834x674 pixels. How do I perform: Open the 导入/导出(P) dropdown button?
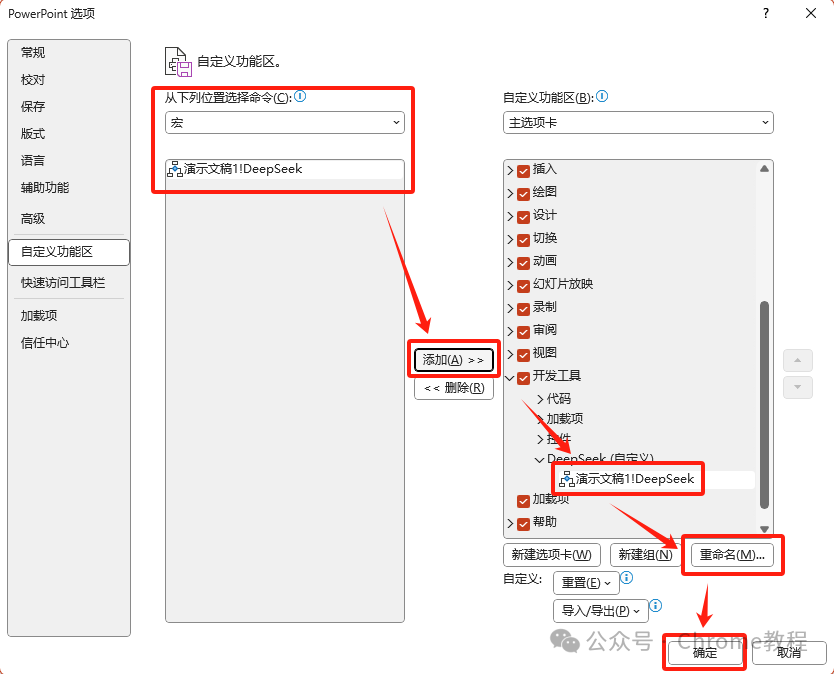pyautogui.click(x=601, y=611)
